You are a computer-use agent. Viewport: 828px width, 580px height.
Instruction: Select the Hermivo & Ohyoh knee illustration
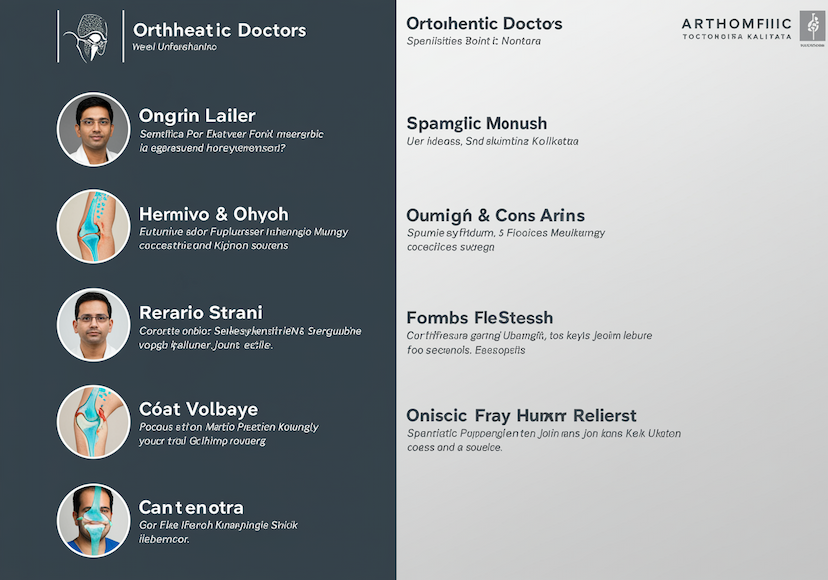click(x=93, y=227)
